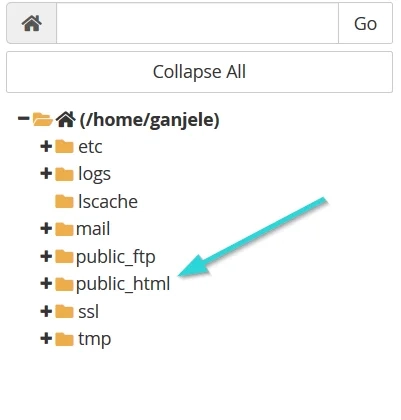Expand the logs folder
Image resolution: width=401 pixels, height=420 pixels.
tap(46, 173)
